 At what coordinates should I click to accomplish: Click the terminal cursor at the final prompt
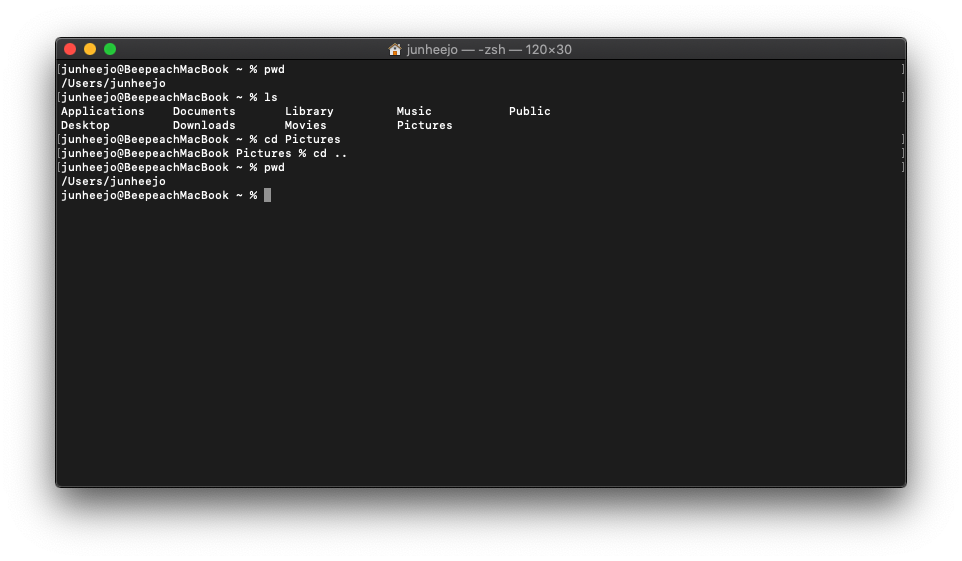pos(267,195)
